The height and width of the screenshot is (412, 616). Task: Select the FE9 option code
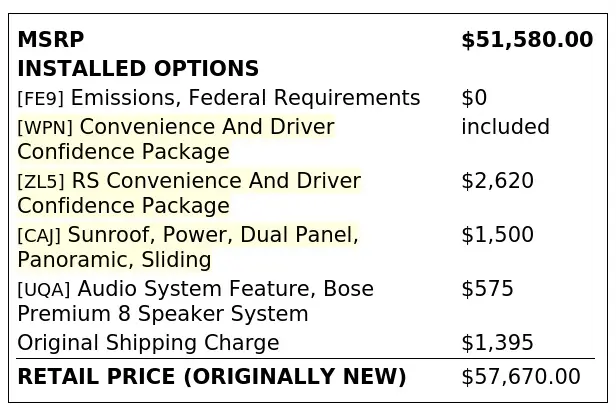40,98
